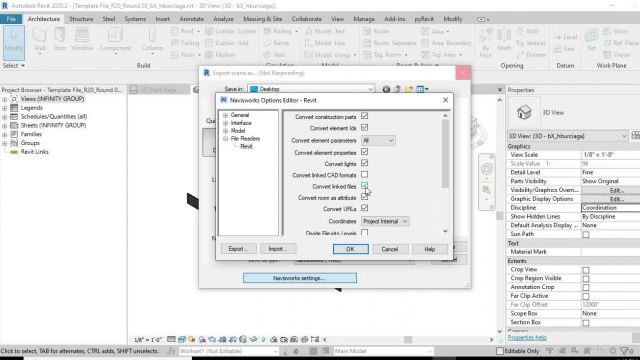This screenshot has height=360, width=640.
Task: Expand Sheets (INFINITY GROUP) in Project Browser
Action: [4, 126]
